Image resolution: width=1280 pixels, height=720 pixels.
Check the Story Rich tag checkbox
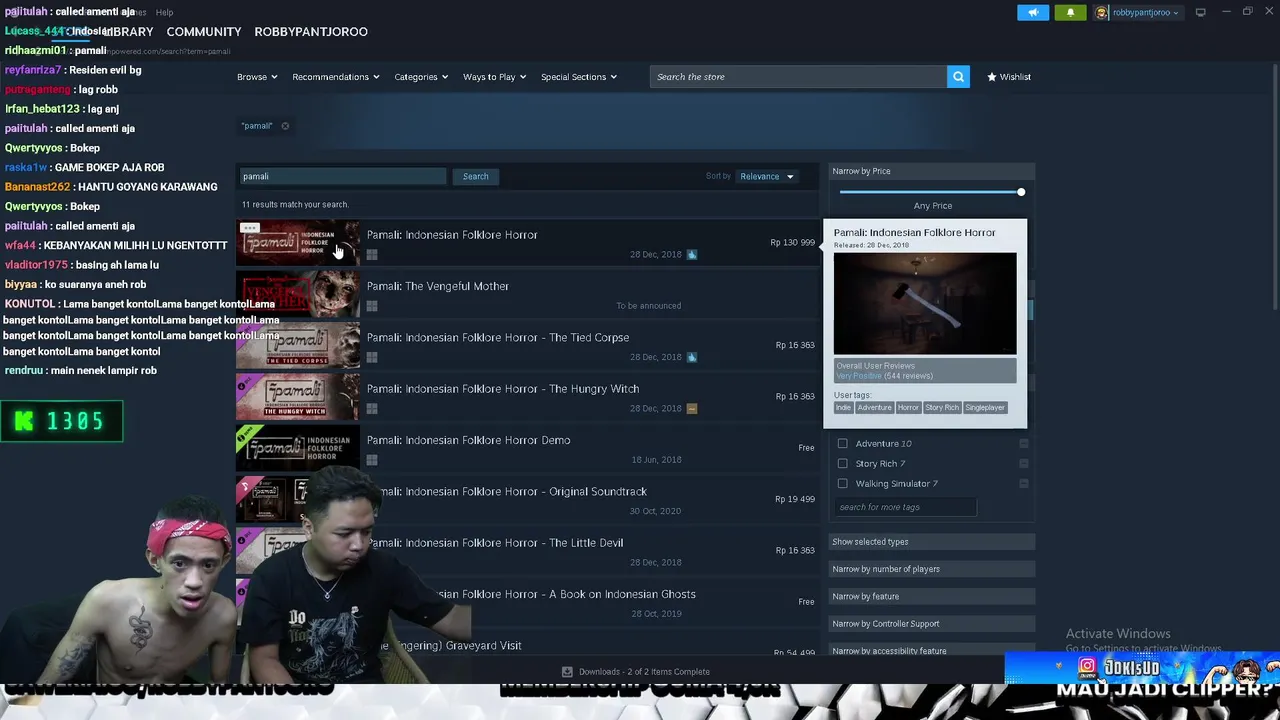(842, 463)
